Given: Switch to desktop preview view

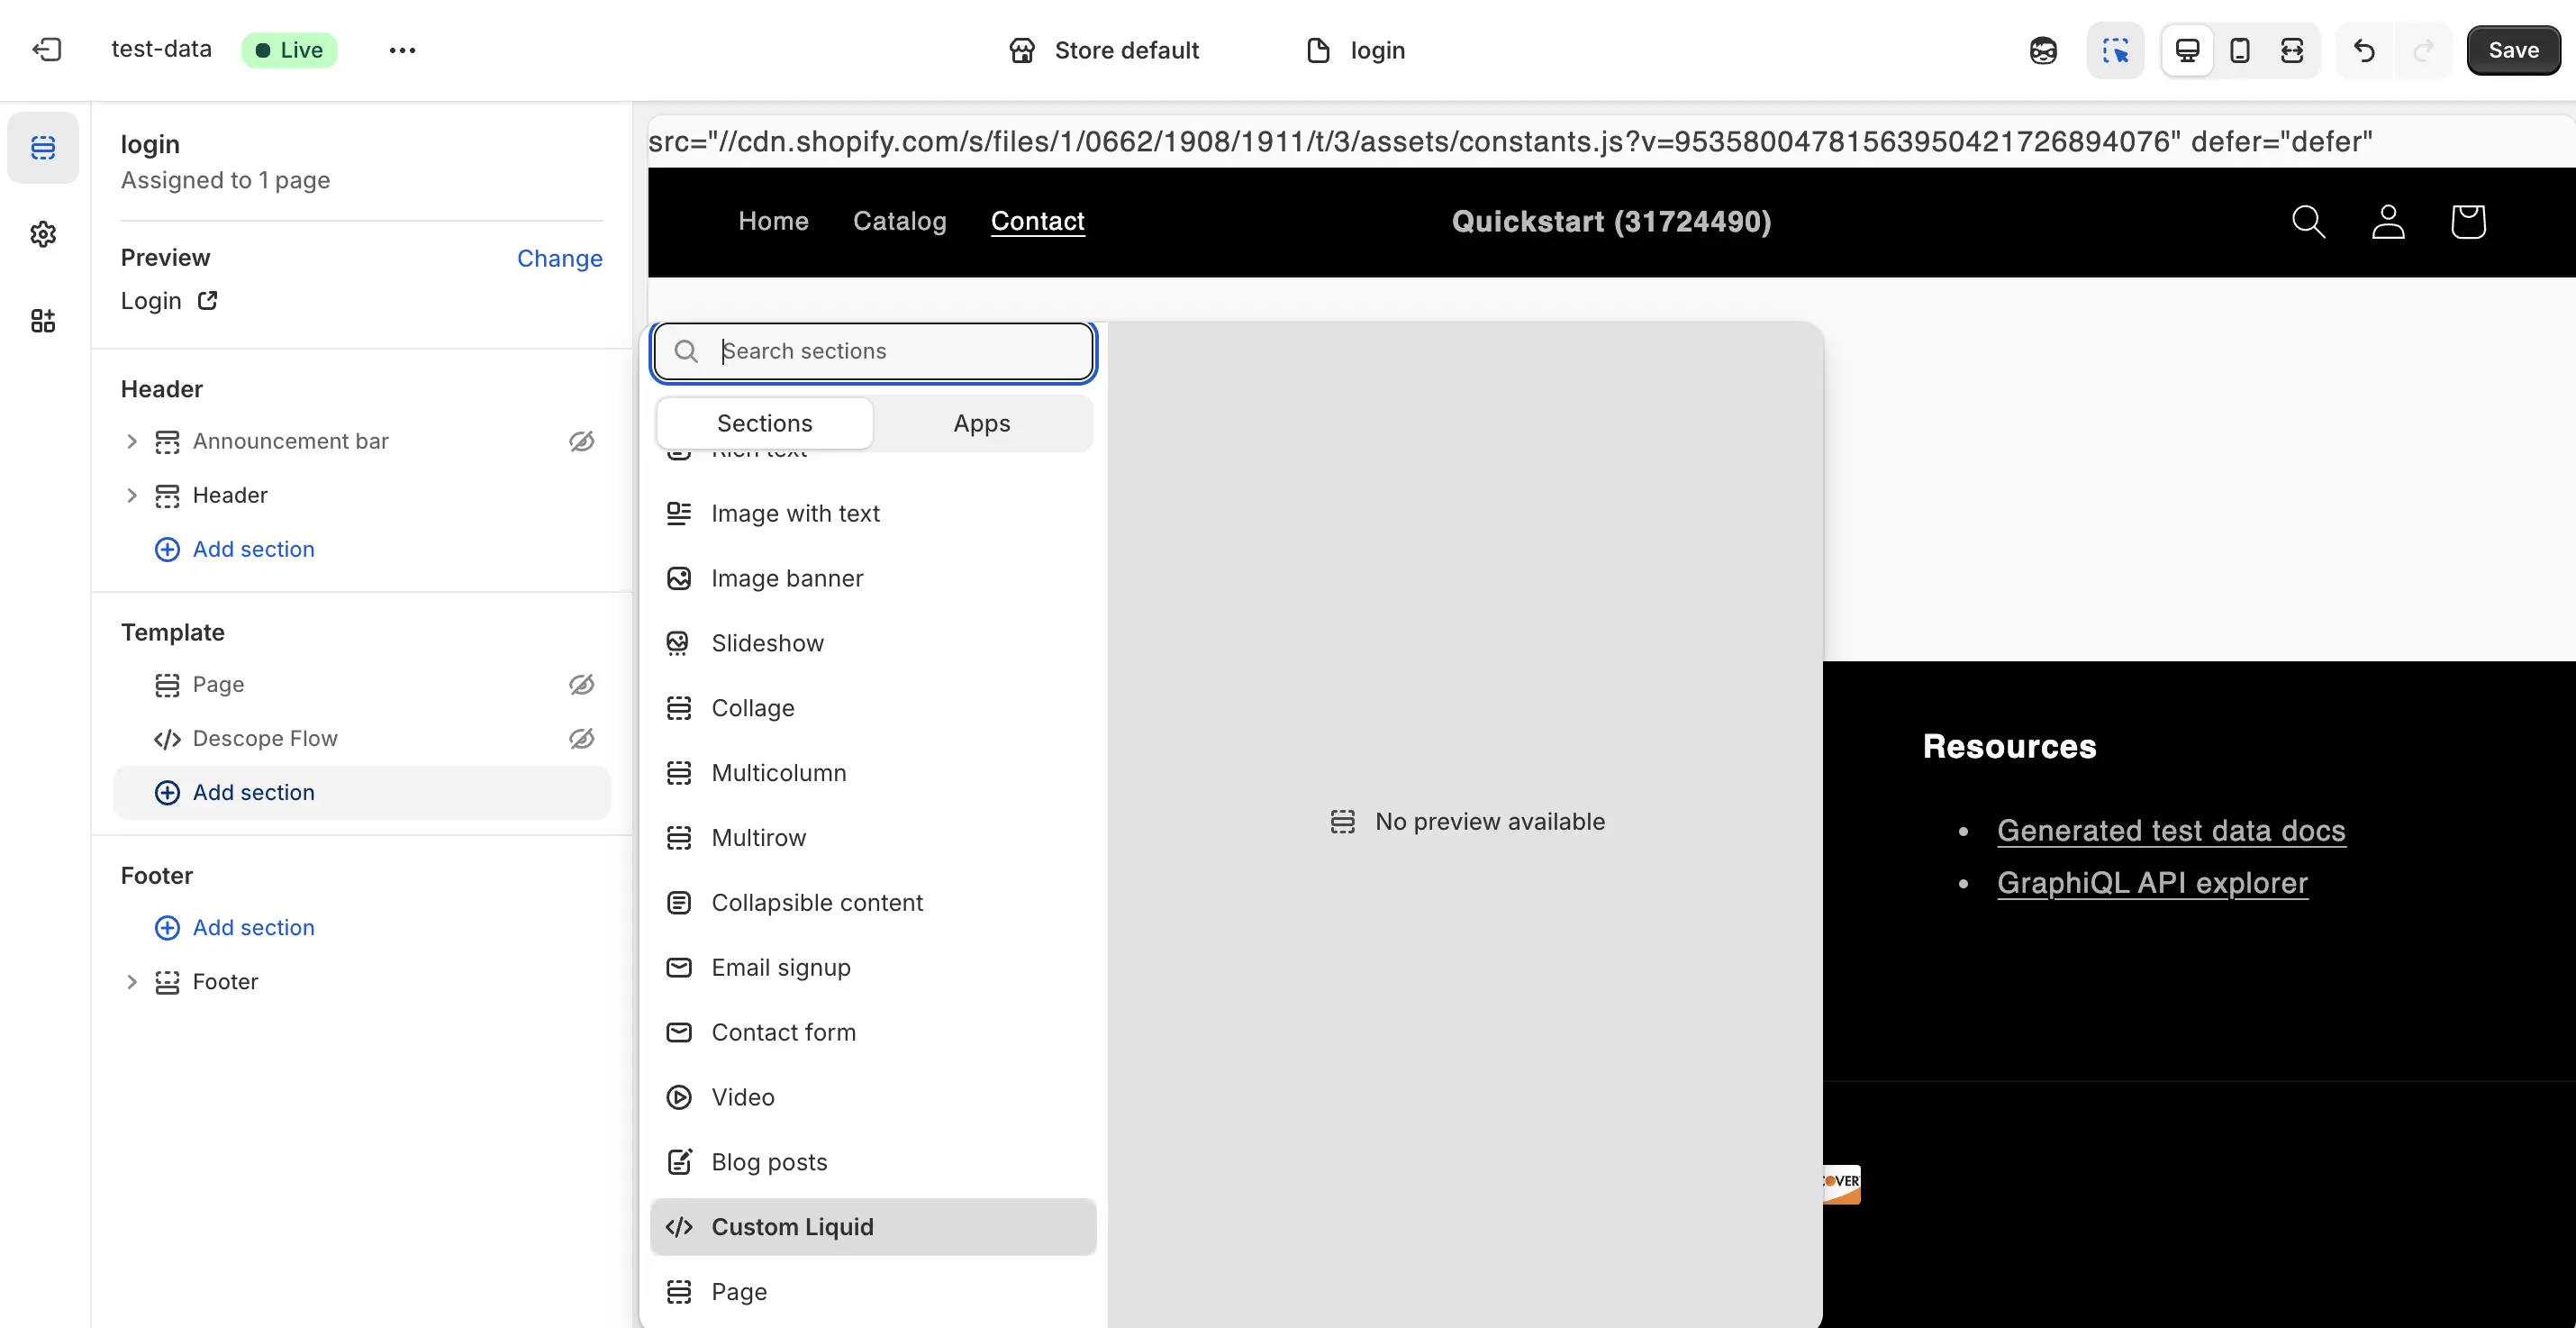Looking at the screenshot, I should tap(2187, 50).
